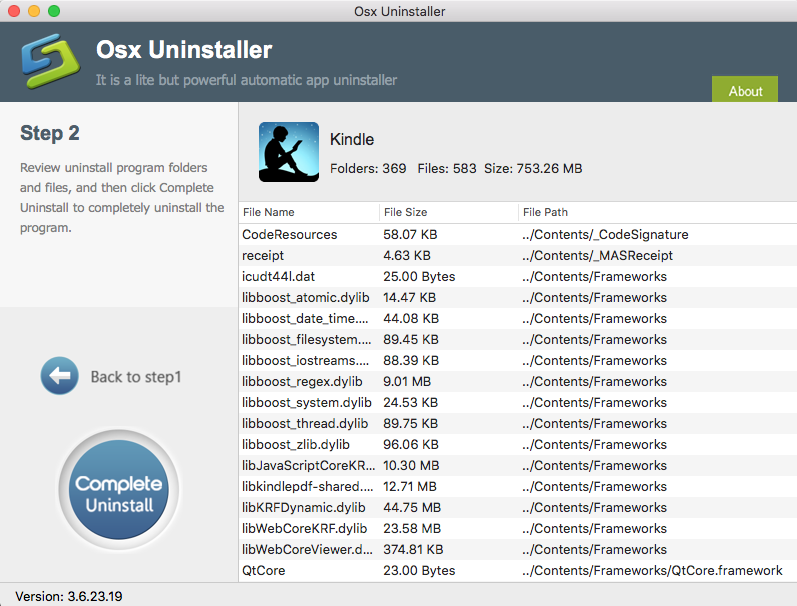
Task: Minimize the window with yellow button
Action: click(34, 11)
